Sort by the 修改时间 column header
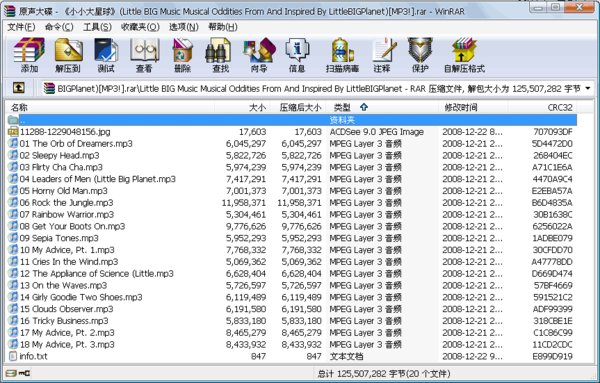Screen dimensions: 600x383 point(473,108)
